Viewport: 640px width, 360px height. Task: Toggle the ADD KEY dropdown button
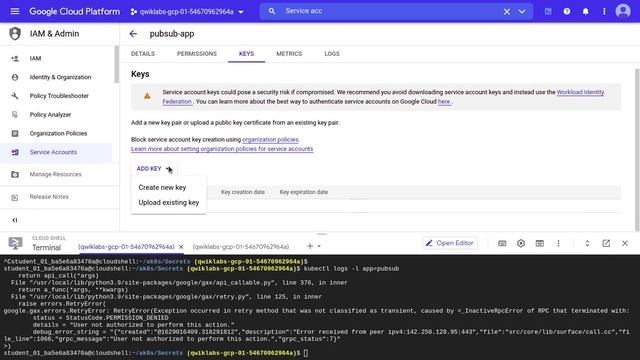(x=154, y=169)
